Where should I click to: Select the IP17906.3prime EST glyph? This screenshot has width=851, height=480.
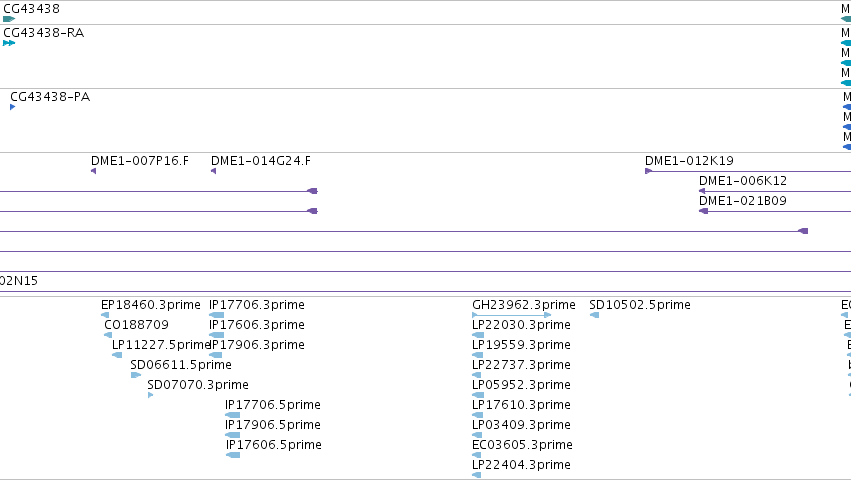[x=215, y=355]
